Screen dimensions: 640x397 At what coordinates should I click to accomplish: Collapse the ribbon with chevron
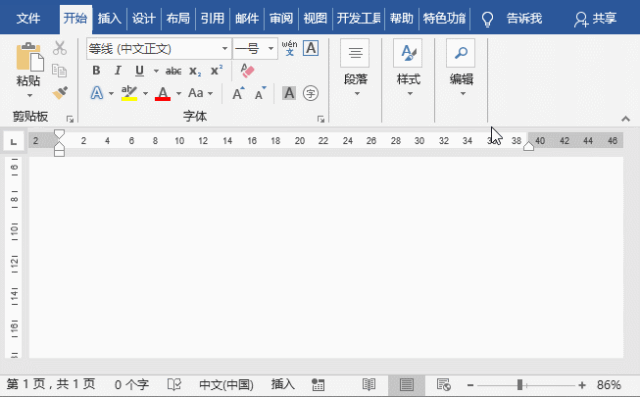tap(626, 119)
